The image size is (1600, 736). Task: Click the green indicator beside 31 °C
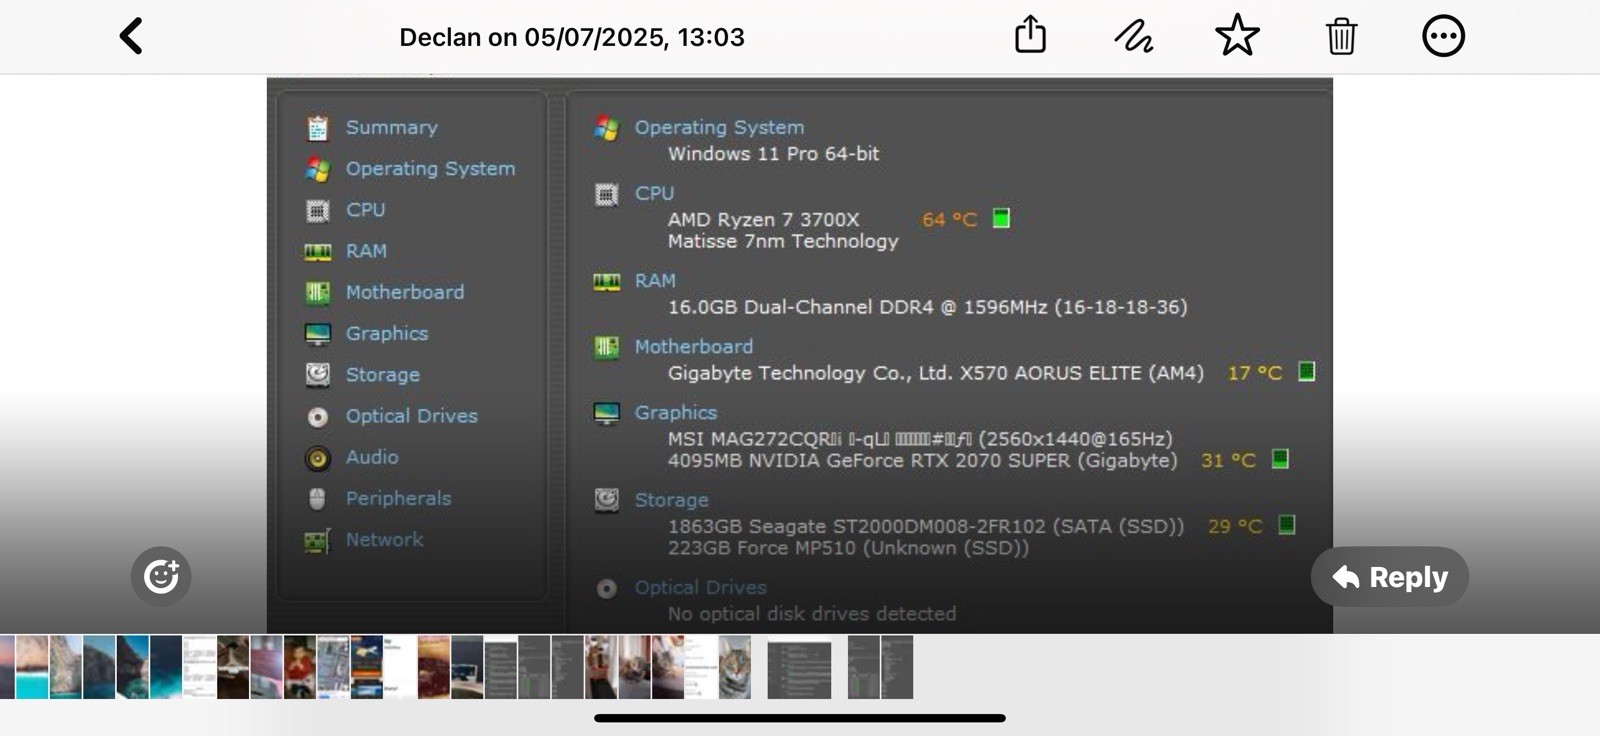[x=1280, y=459]
